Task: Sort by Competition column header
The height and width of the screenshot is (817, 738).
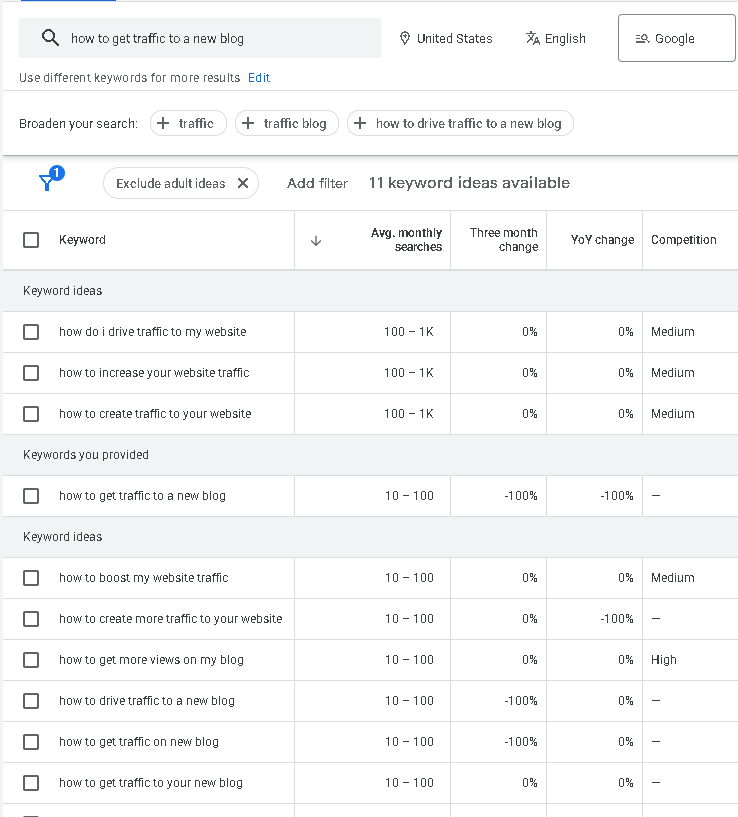Action: coord(684,240)
